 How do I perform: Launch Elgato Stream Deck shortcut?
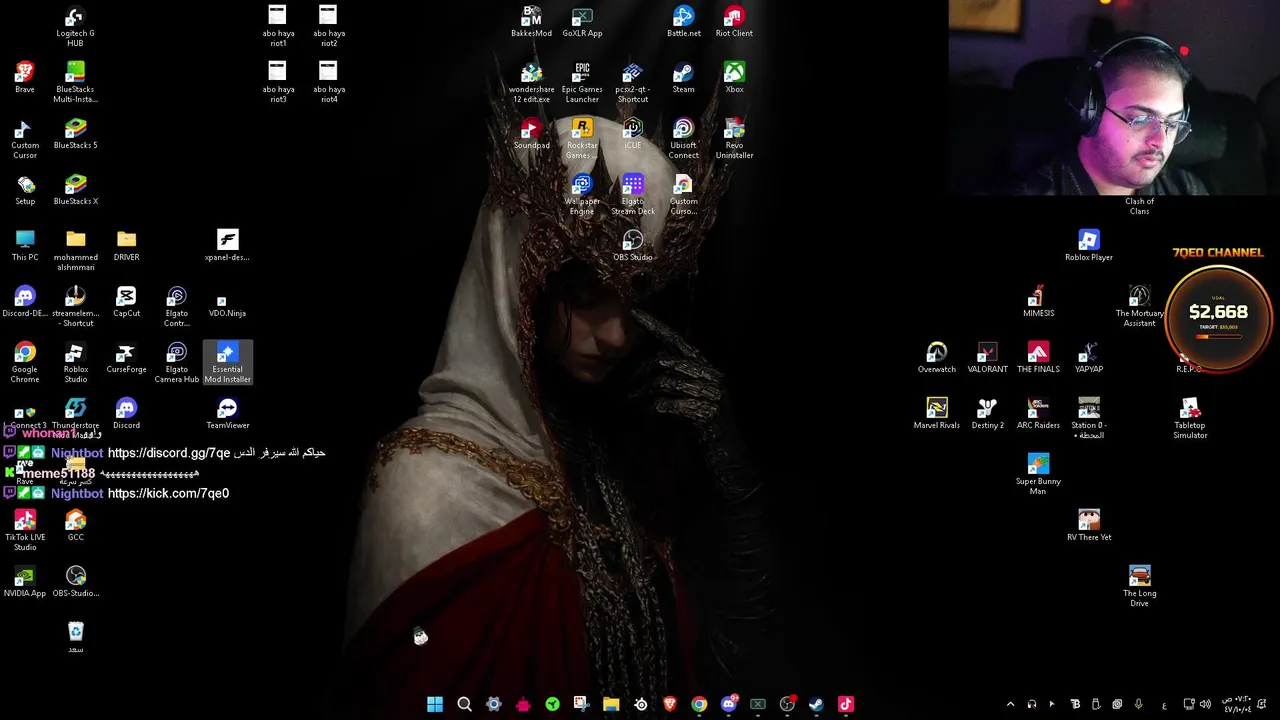pyautogui.click(x=632, y=195)
